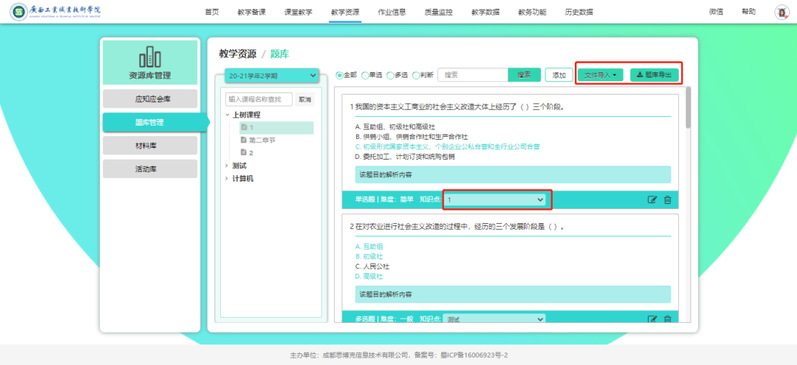This screenshot has width=797, height=365.
Task: Open 作业信息 menu
Action: [x=391, y=12]
